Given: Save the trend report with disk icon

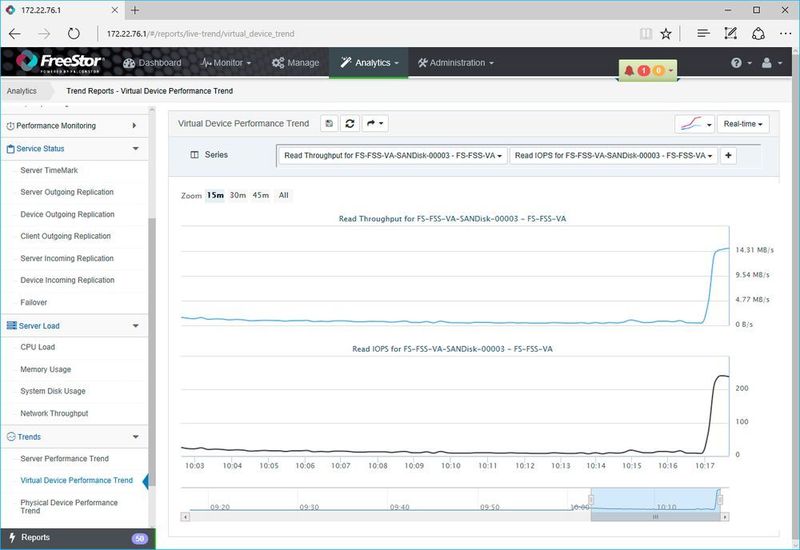Looking at the screenshot, I should point(329,123).
